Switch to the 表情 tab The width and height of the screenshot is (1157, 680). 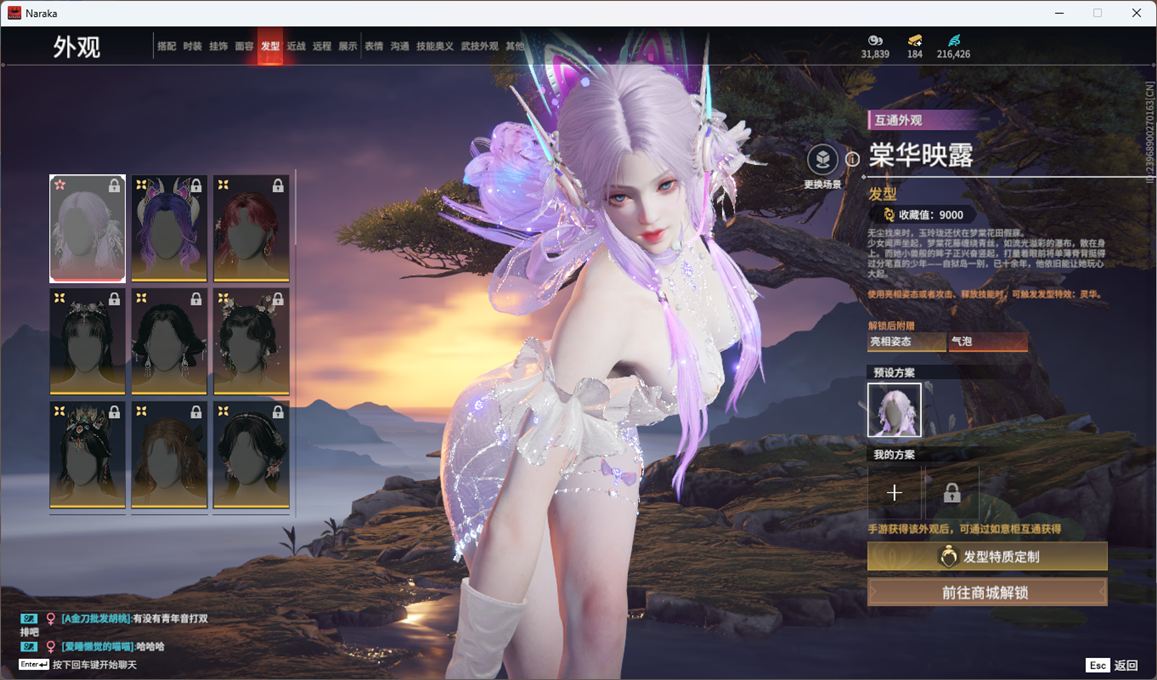tap(374, 46)
